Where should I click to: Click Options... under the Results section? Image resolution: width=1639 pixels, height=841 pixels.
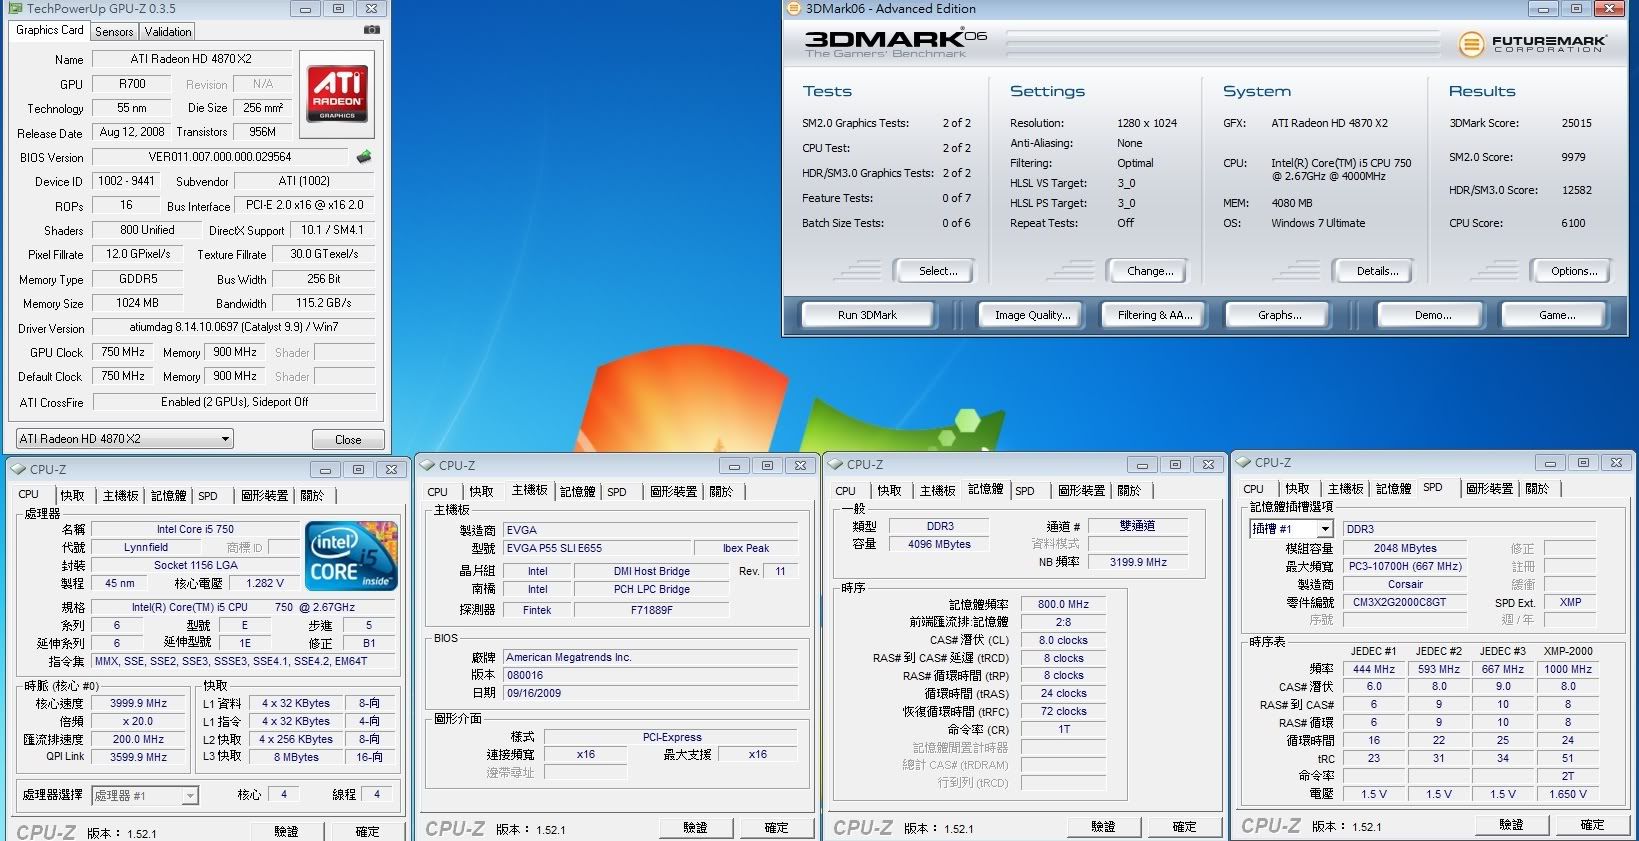click(1573, 271)
